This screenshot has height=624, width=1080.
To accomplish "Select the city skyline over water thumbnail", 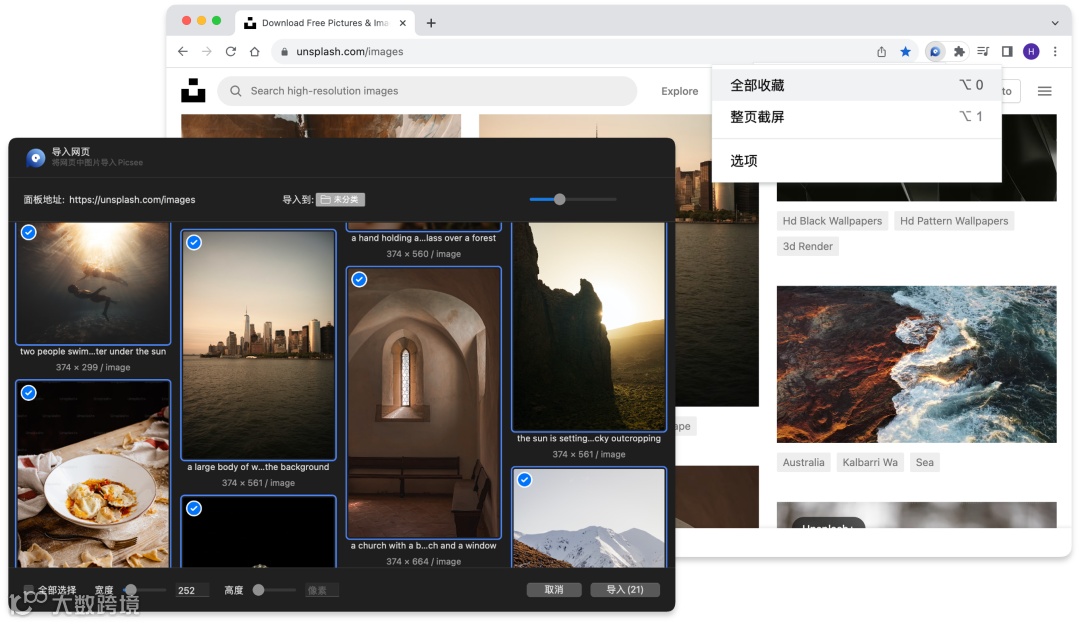I will point(258,344).
